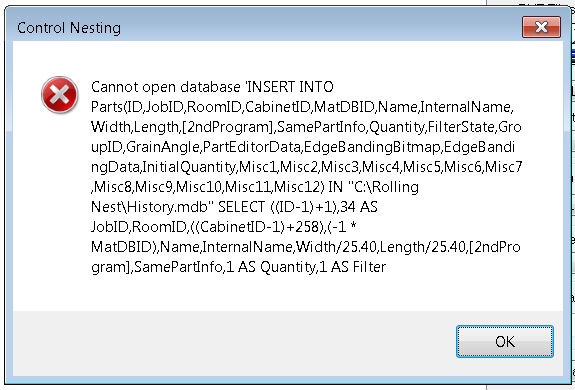Click '1 AS Filter' at message end
Viewport: 575px width, 390px height.
click(352, 267)
